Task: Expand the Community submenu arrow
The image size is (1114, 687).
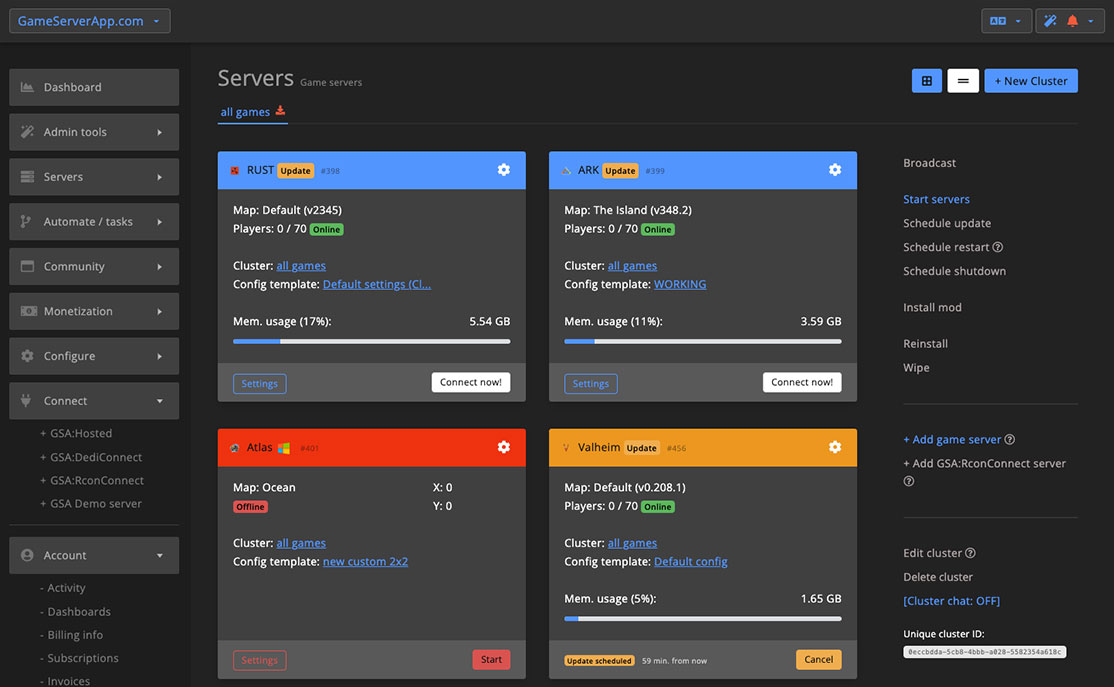Action: tap(159, 266)
